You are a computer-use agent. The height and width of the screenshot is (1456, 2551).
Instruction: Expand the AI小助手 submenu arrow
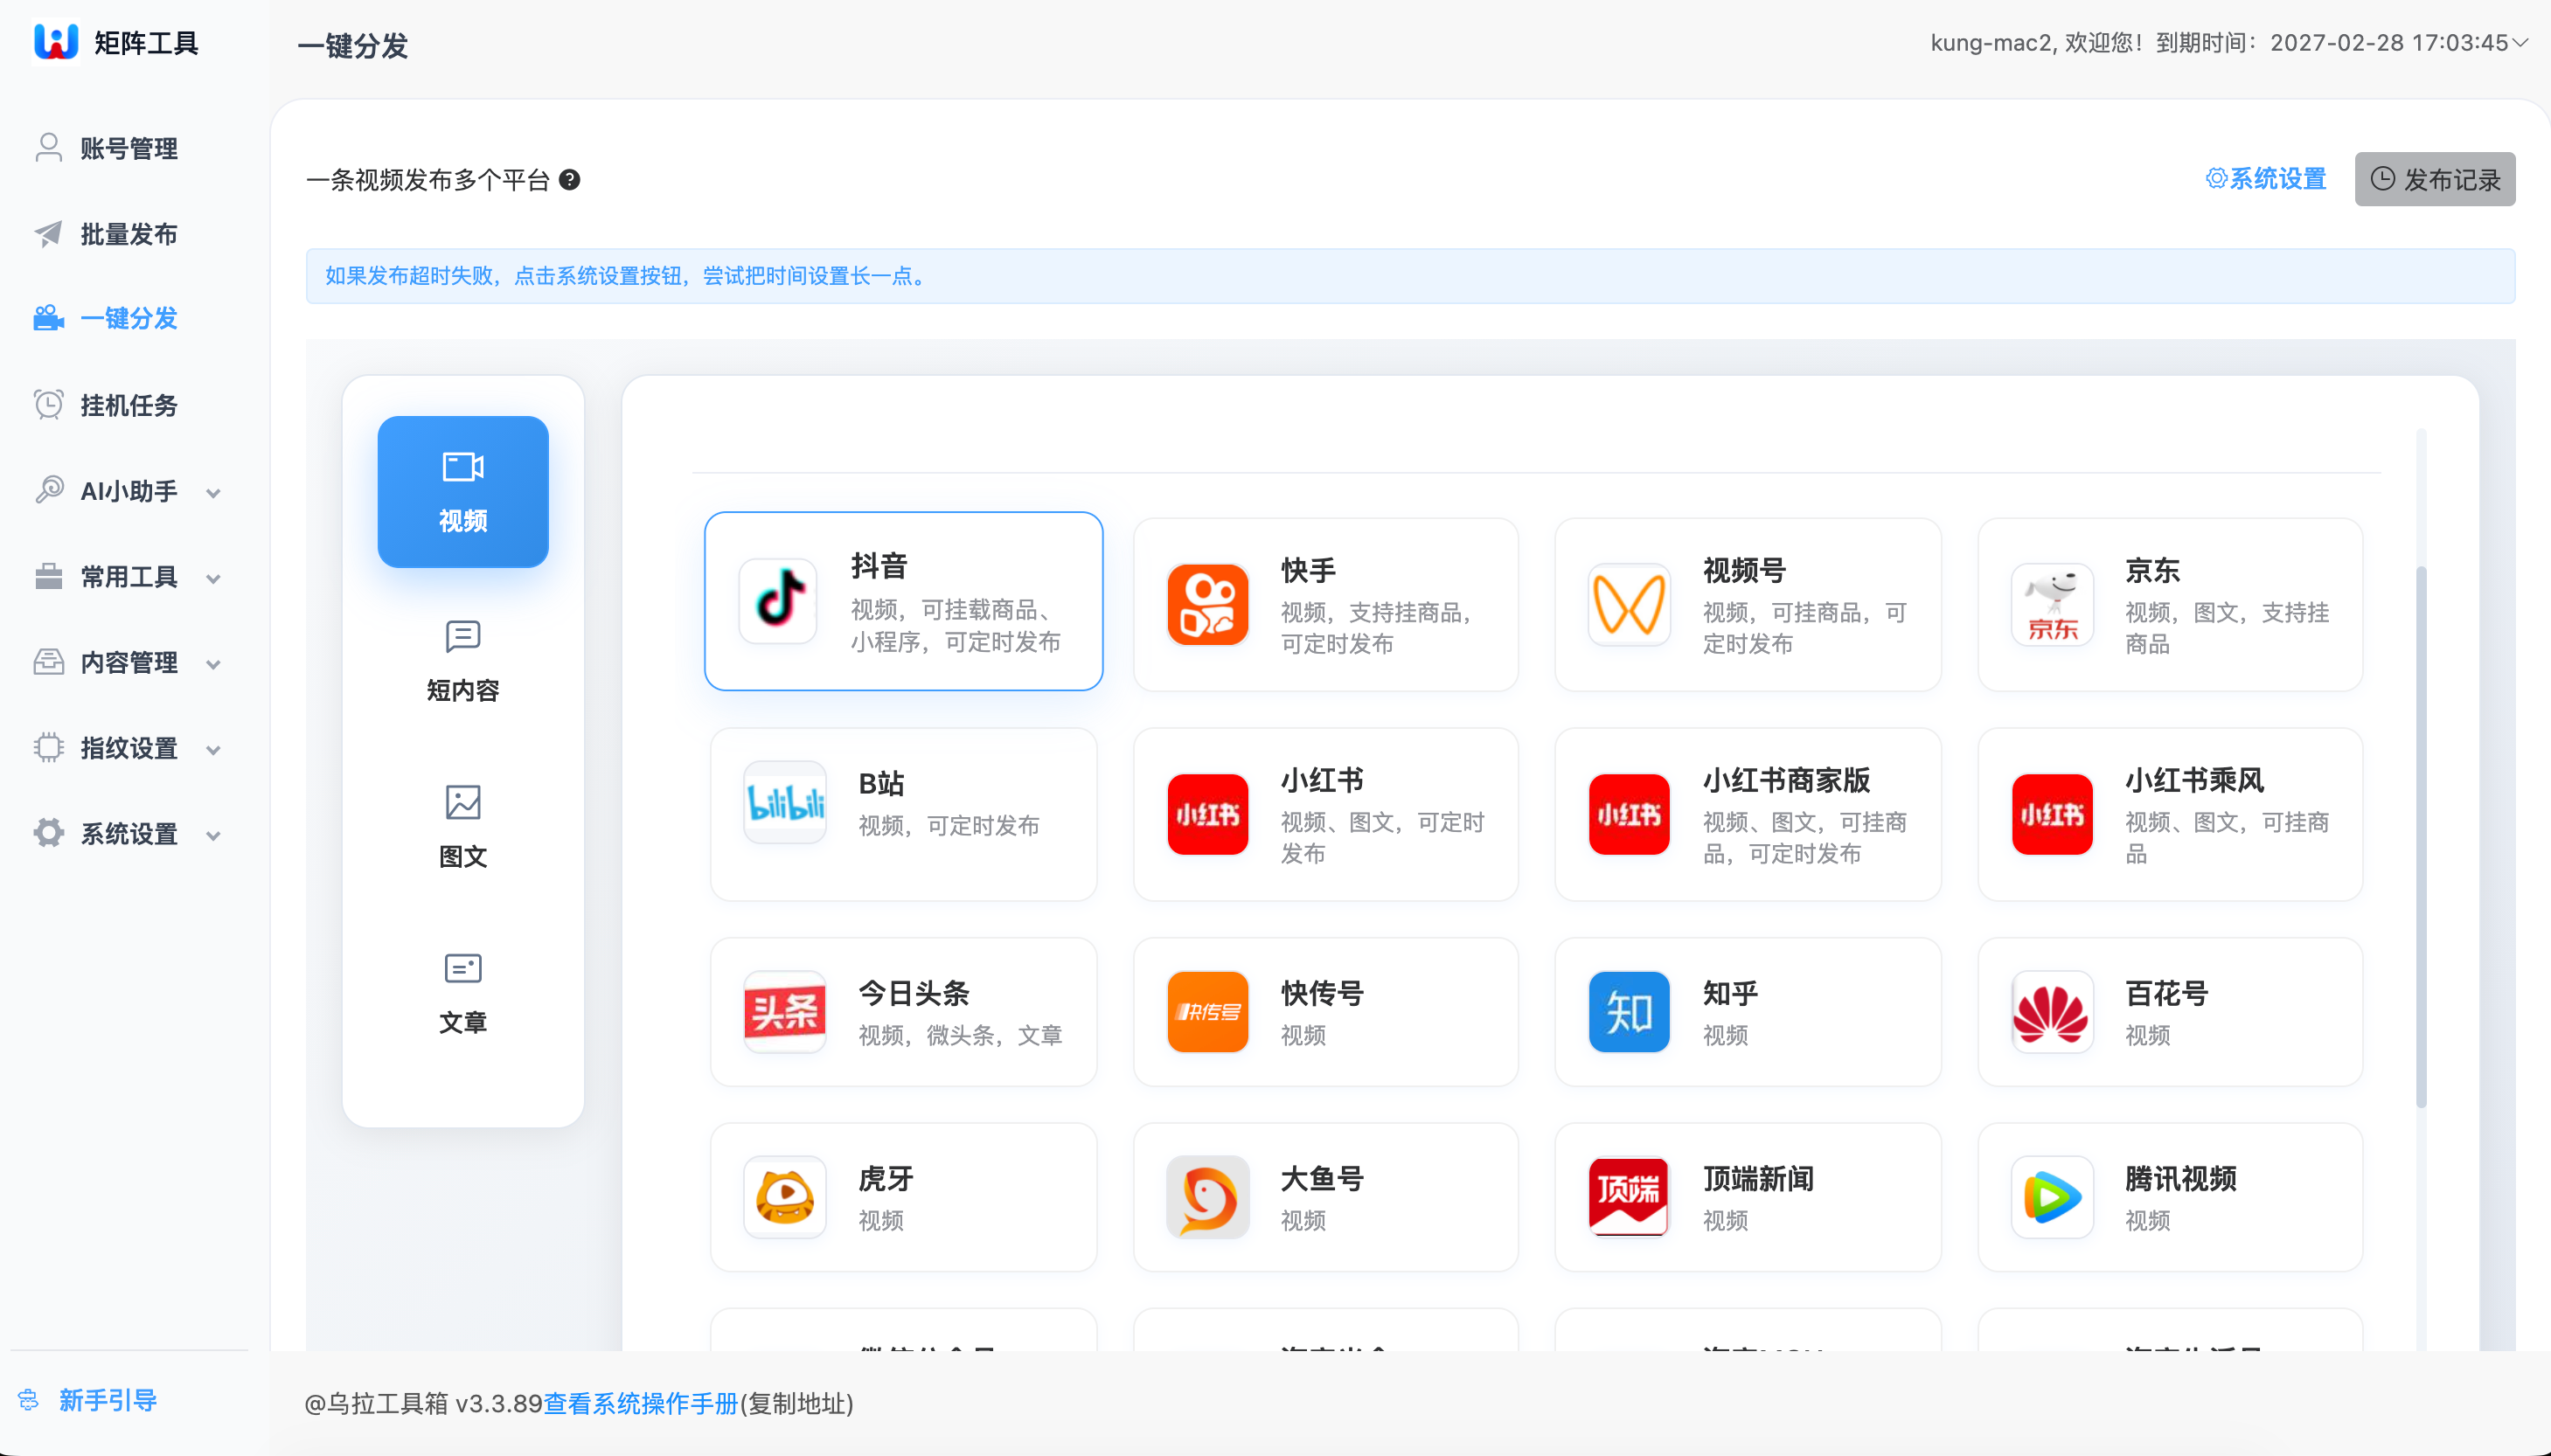213,492
